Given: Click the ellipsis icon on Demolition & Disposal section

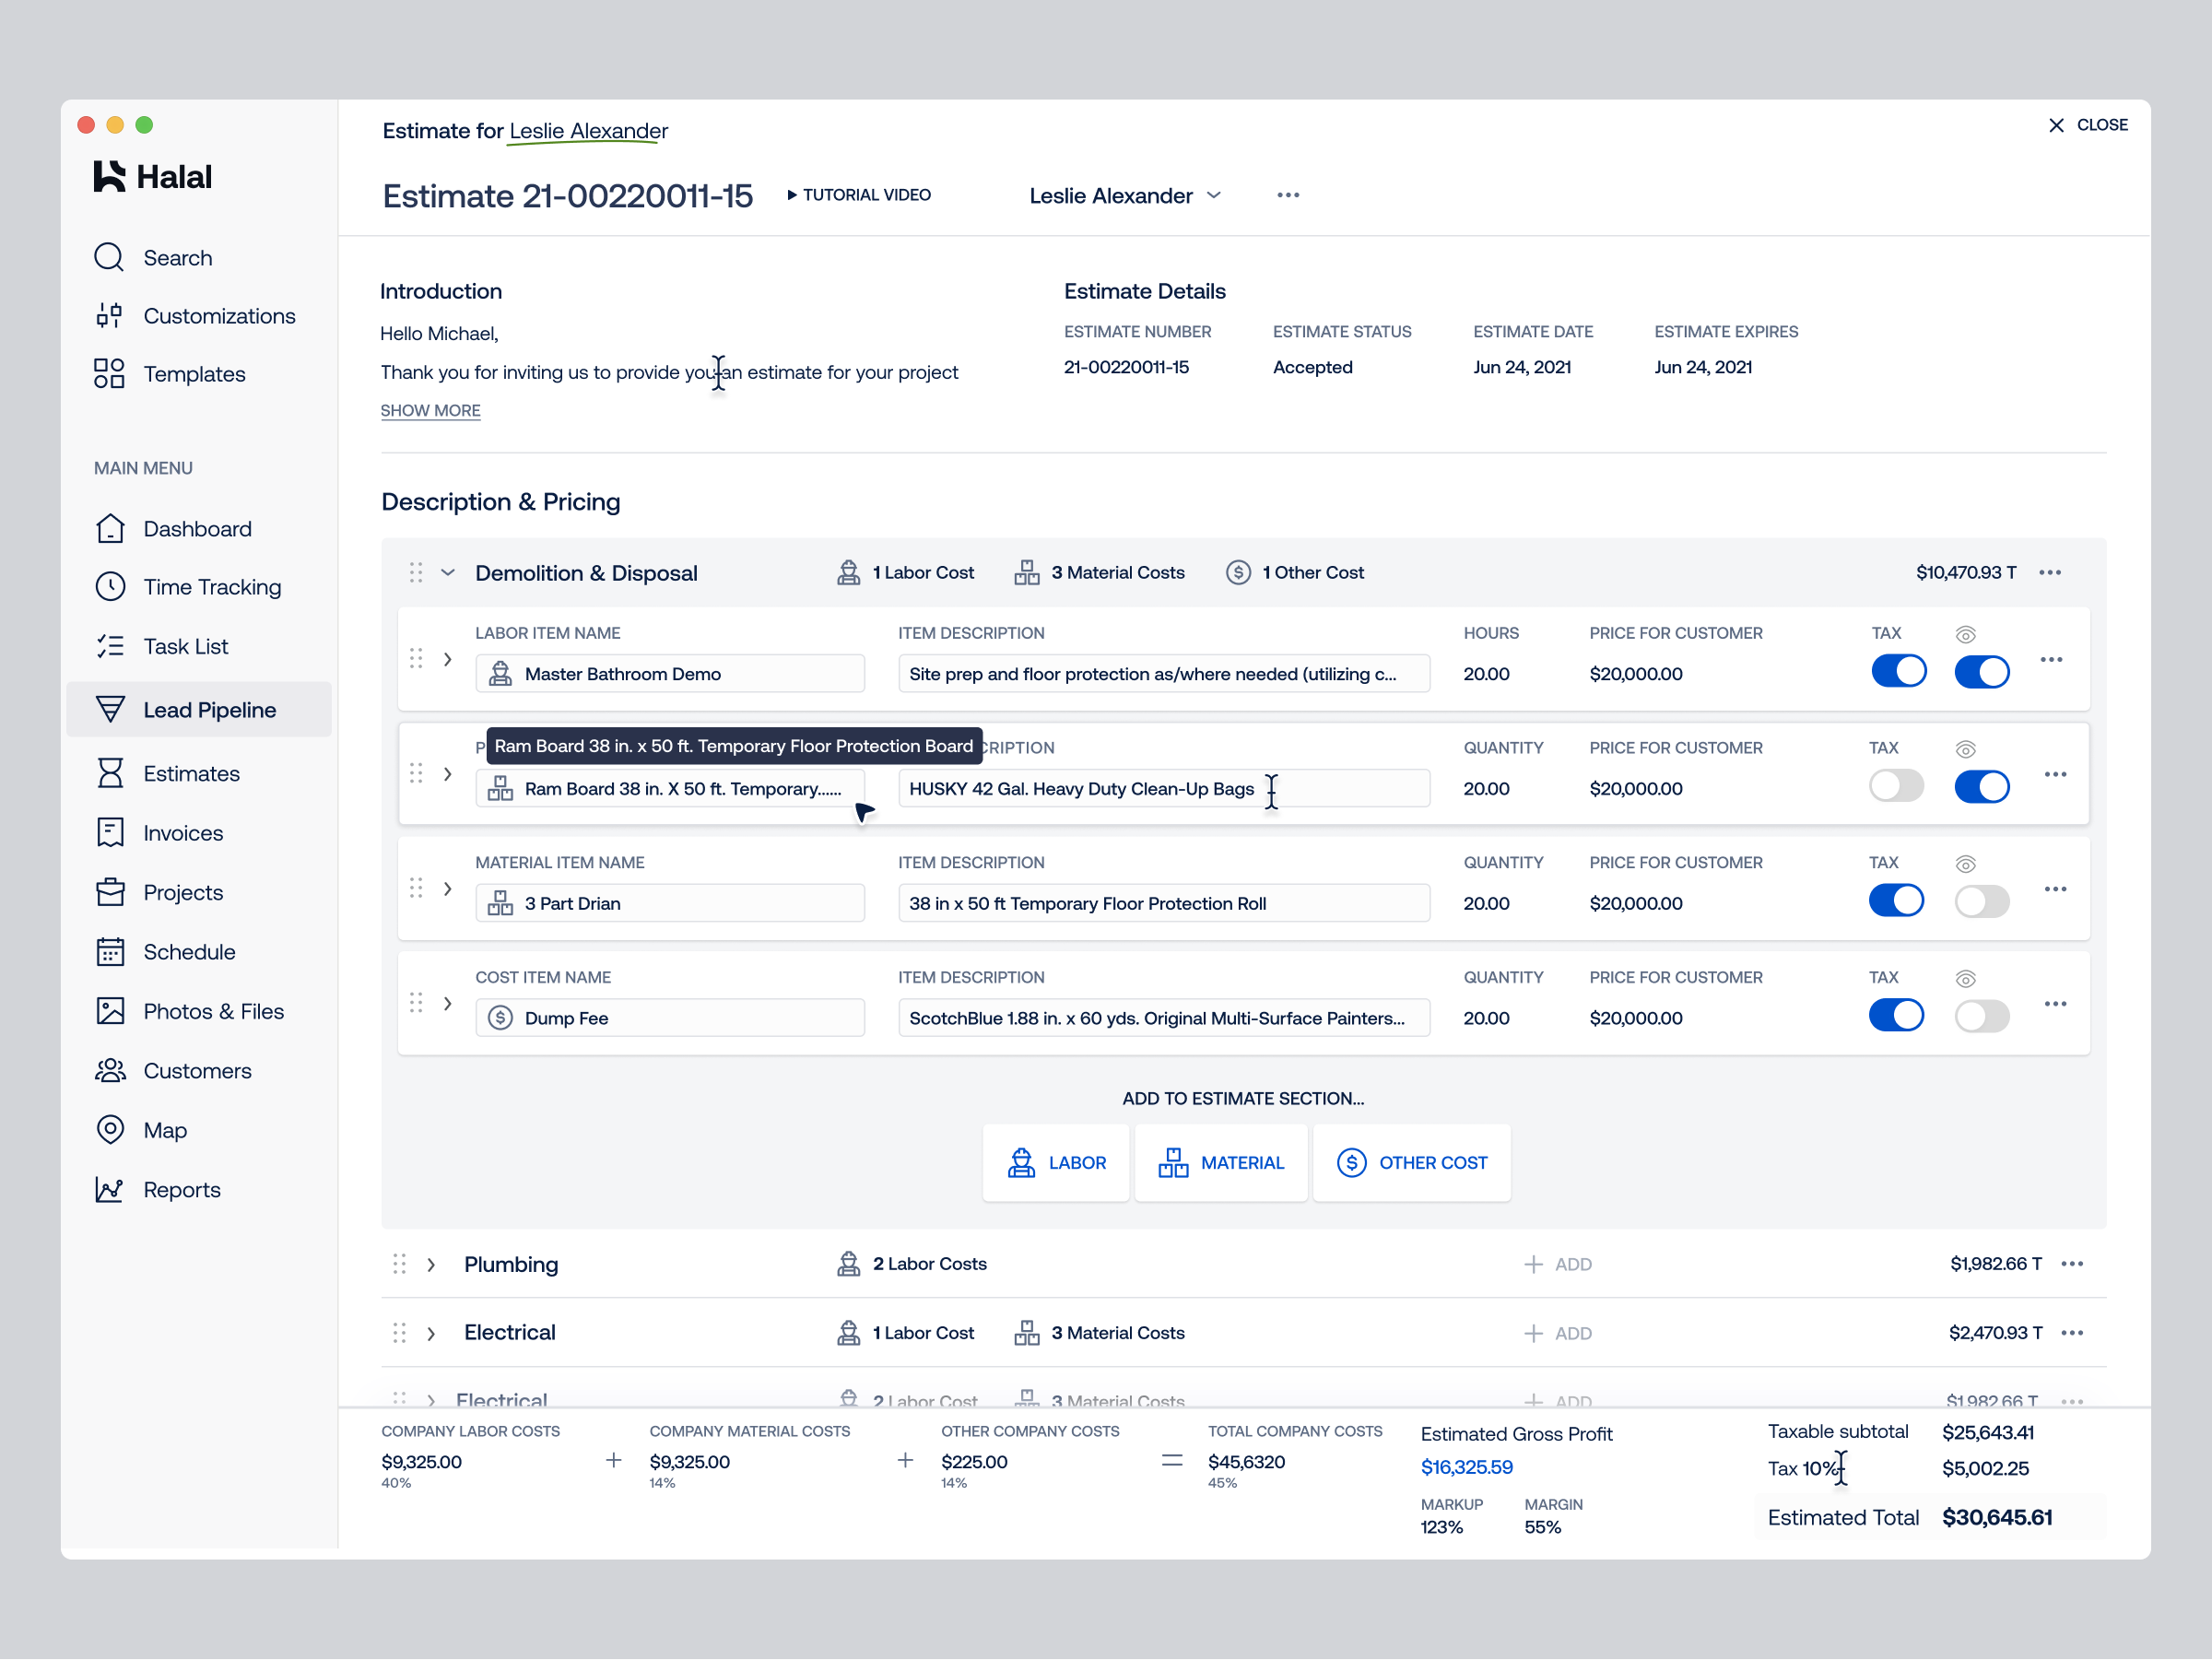Looking at the screenshot, I should tap(2050, 572).
